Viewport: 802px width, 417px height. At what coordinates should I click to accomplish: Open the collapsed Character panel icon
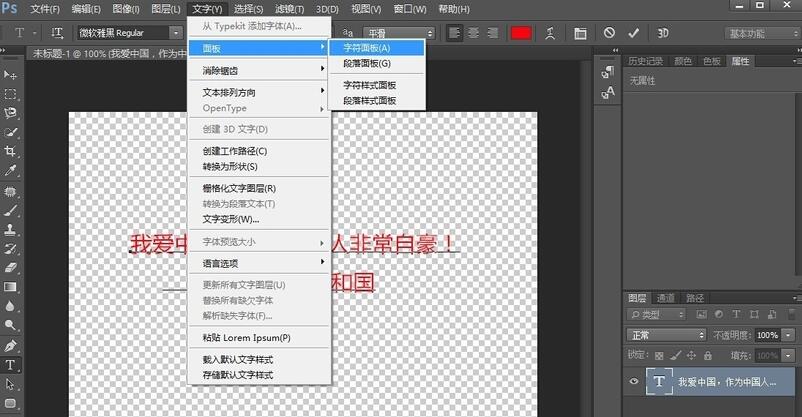coord(608,93)
